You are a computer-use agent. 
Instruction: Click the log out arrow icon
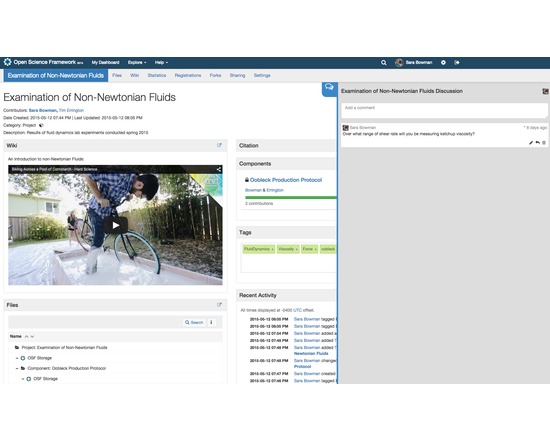click(x=457, y=62)
